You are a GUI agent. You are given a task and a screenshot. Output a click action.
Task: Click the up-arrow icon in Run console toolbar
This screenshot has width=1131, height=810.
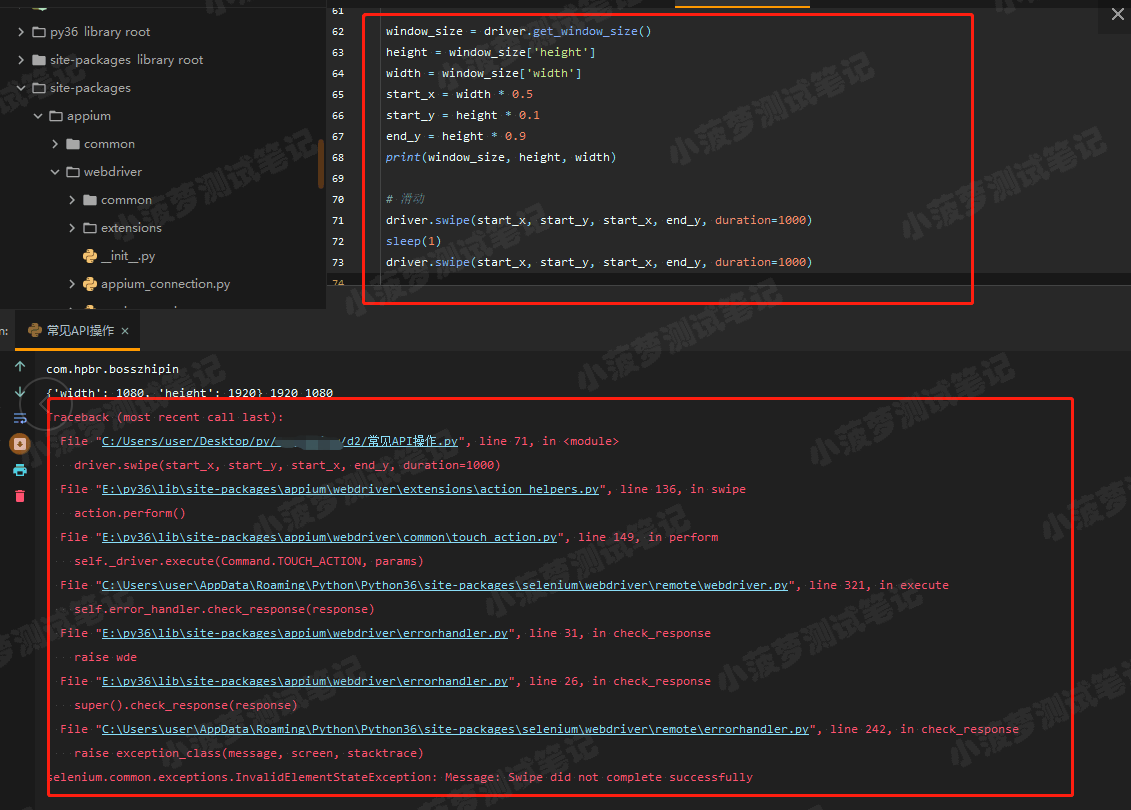[x=20, y=366]
